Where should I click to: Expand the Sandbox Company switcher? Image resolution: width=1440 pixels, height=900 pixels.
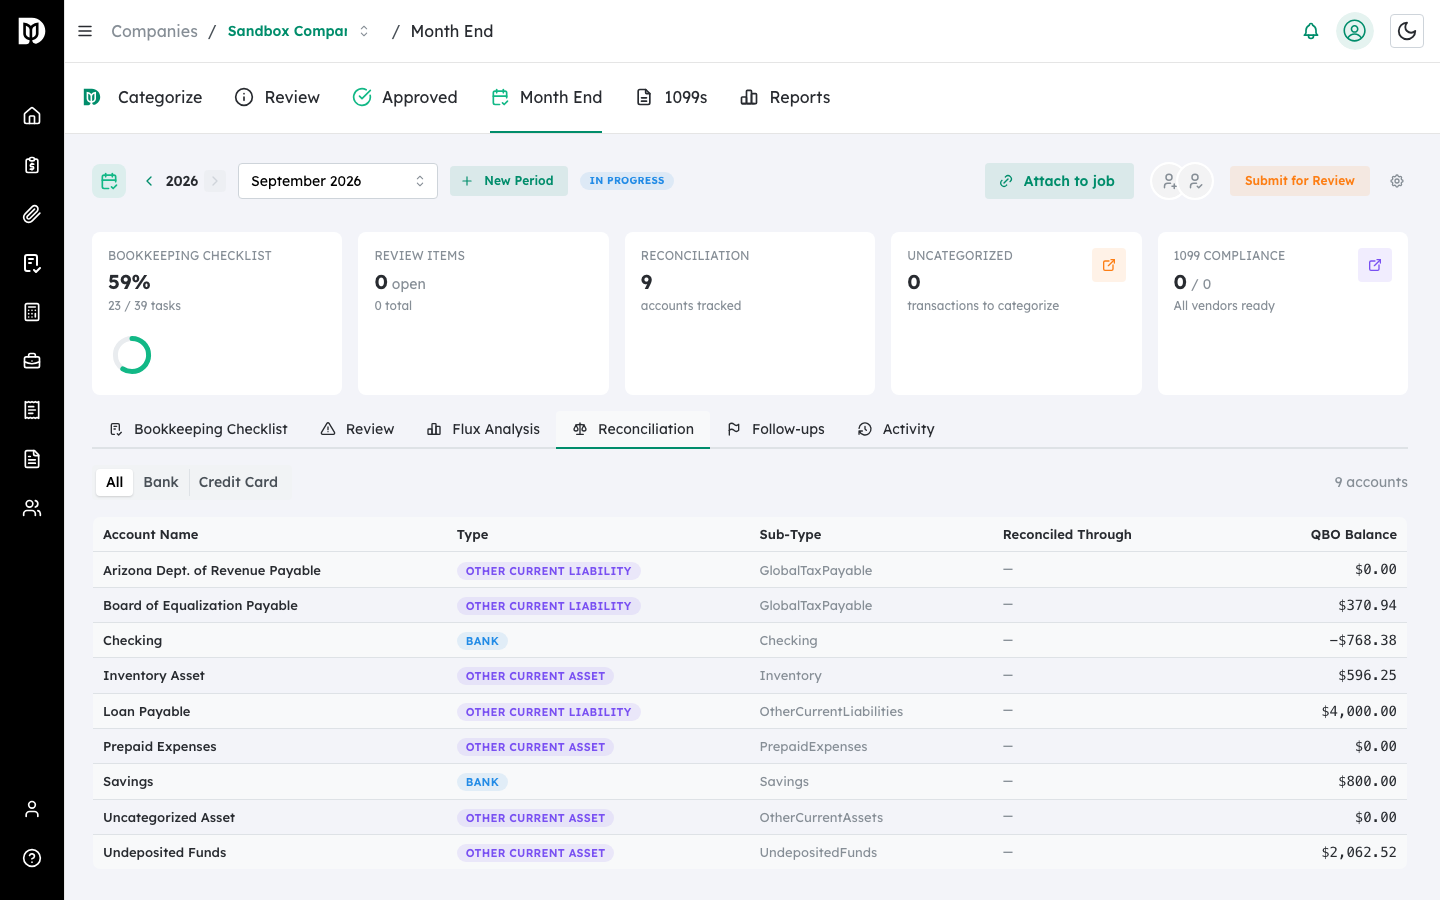click(298, 31)
